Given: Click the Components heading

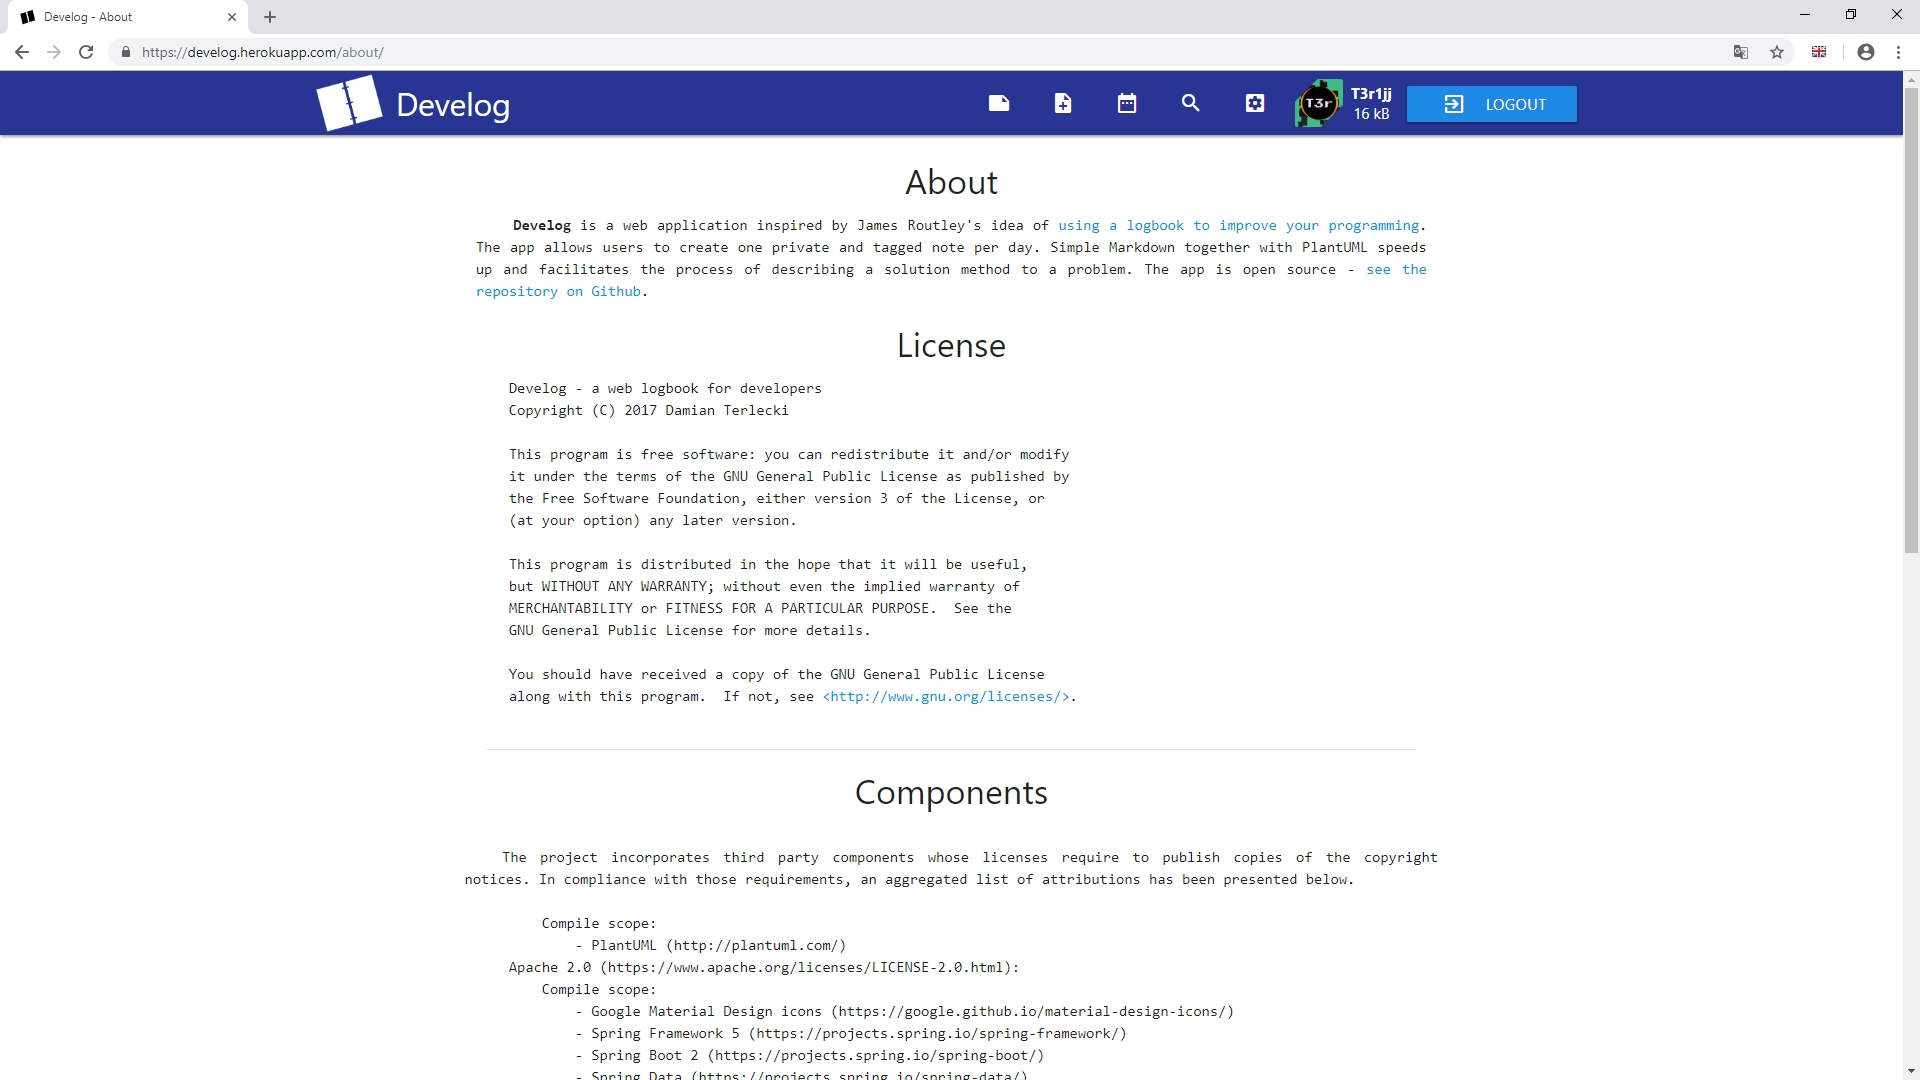Looking at the screenshot, I should point(951,792).
